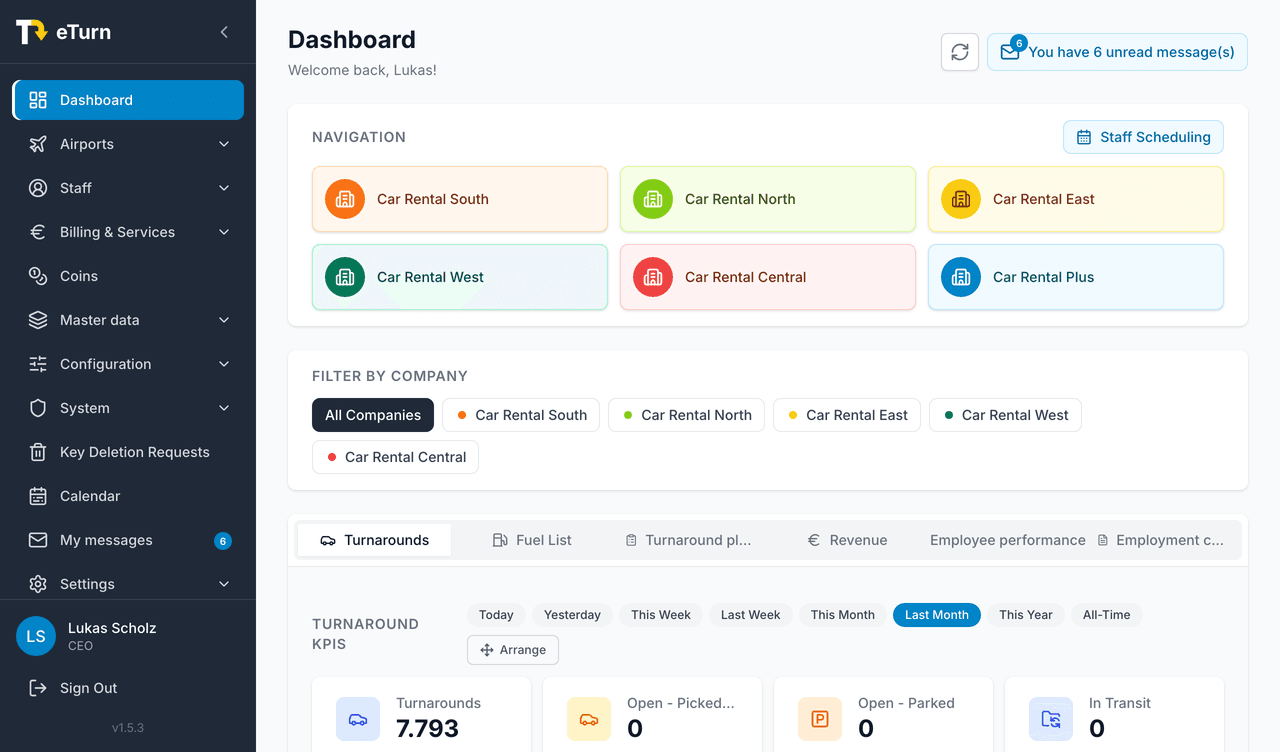Expand the Billing & Services menu
This screenshot has height=752, width=1280.
tap(128, 232)
